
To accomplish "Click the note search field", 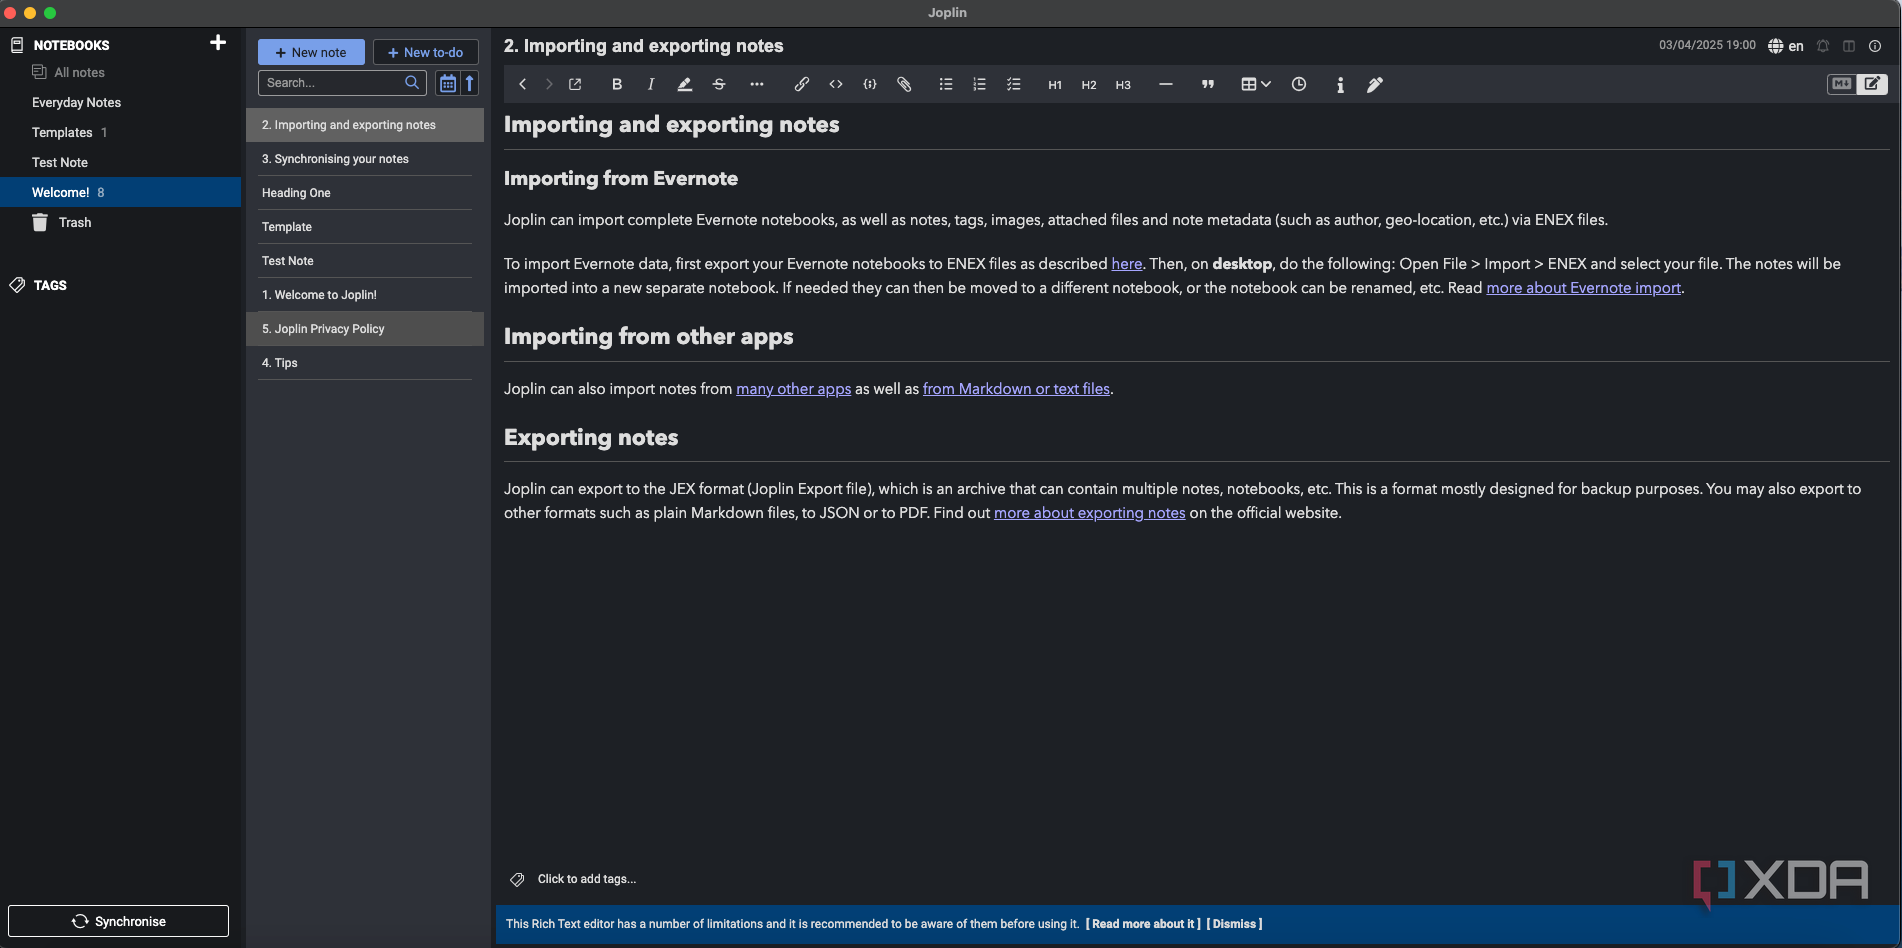I will [x=342, y=83].
